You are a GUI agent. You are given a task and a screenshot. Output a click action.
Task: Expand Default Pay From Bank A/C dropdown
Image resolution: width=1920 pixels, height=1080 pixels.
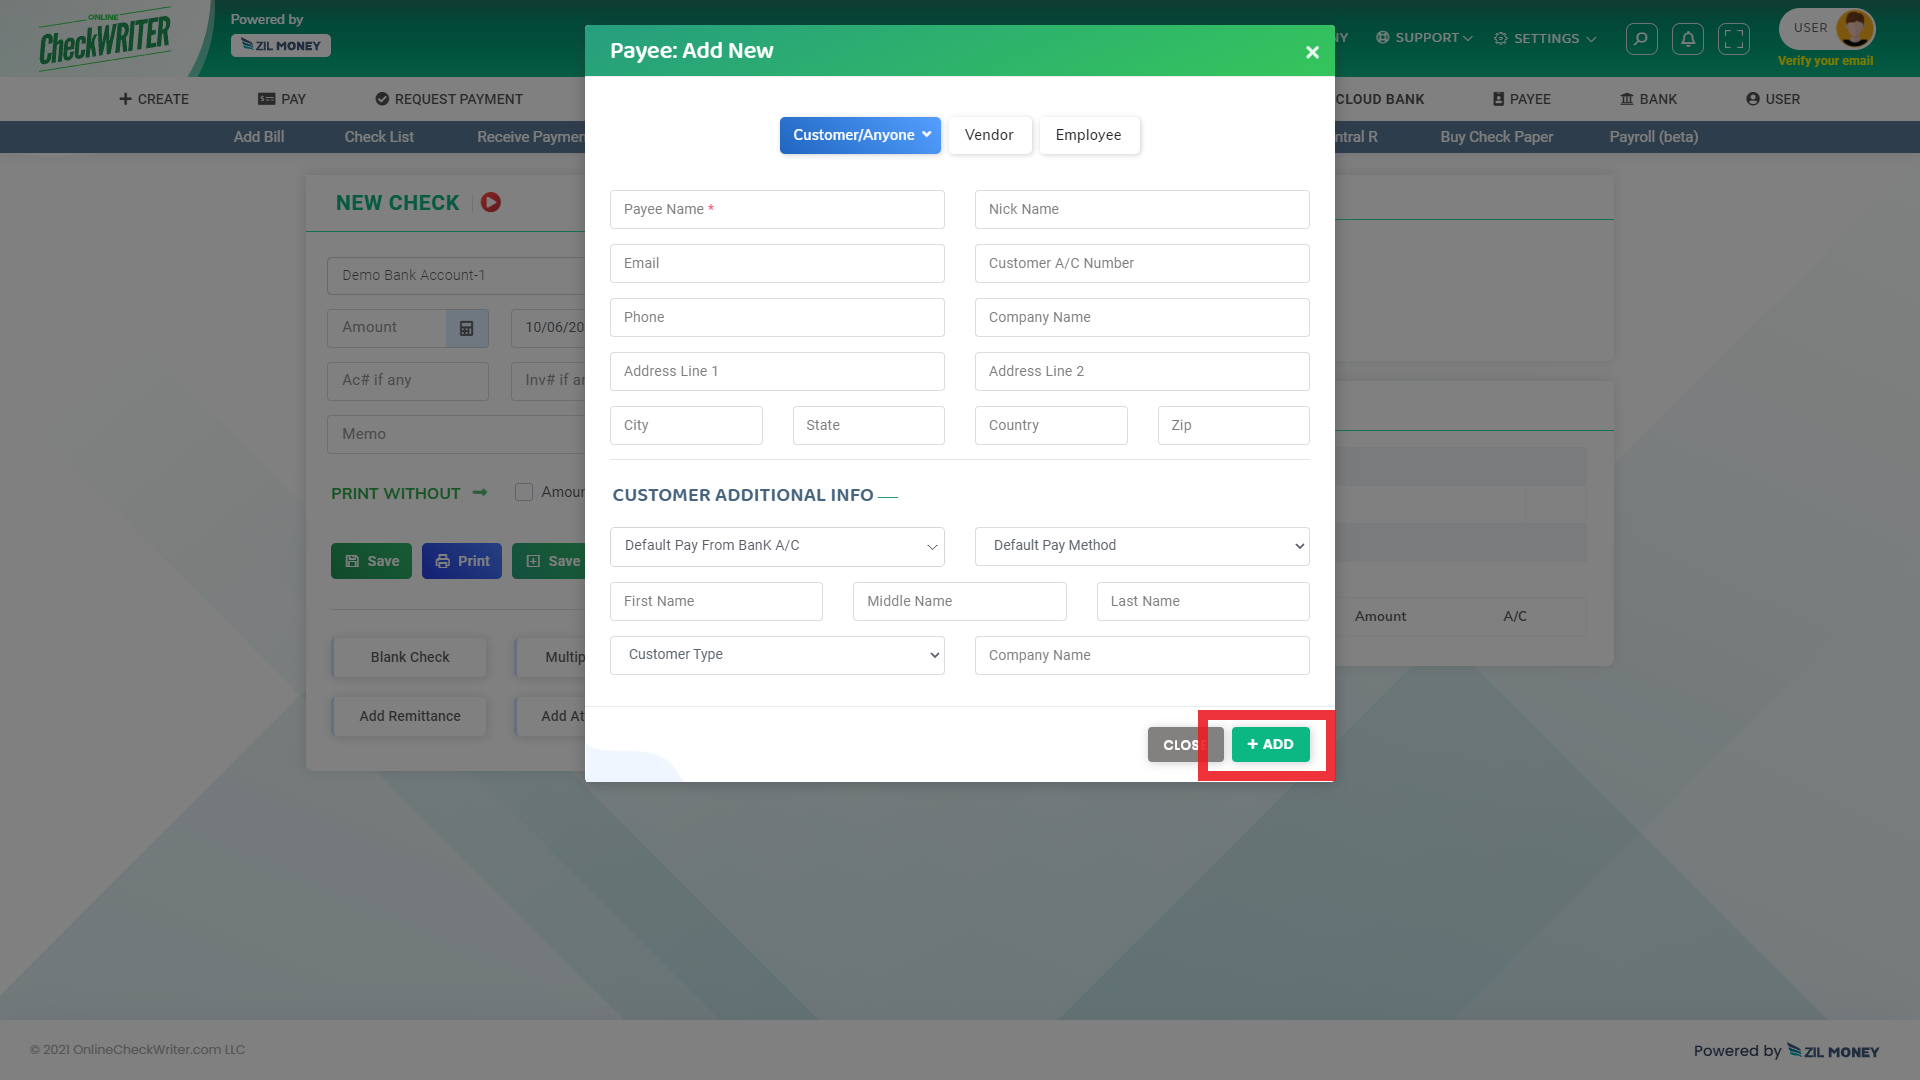(x=777, y=546)
